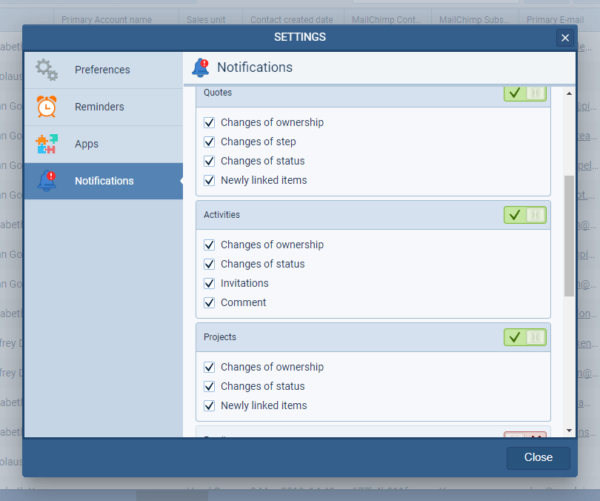Uncheck Changes of step under Quotes
600x501 pixels.
pyautogui.click(x=209, y=142)
